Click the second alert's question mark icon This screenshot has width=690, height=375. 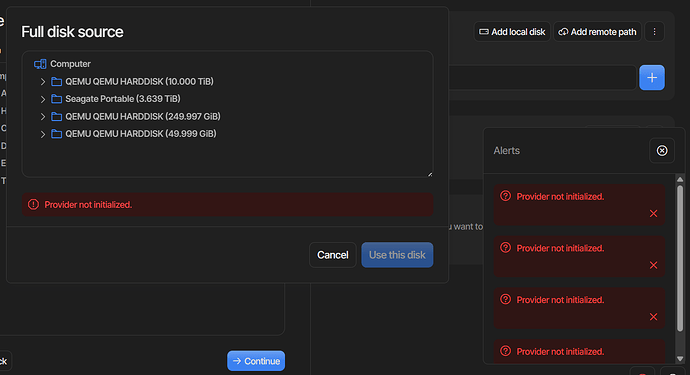click(x=506, y=247)
